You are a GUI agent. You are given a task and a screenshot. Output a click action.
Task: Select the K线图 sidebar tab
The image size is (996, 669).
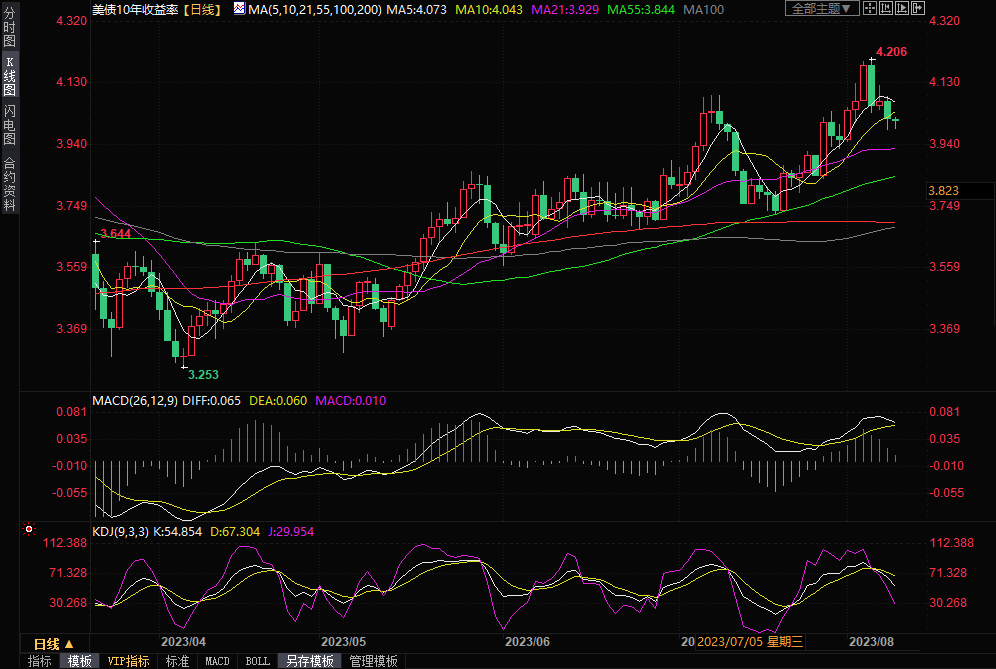pyautogui.click(x=9, y=76)
